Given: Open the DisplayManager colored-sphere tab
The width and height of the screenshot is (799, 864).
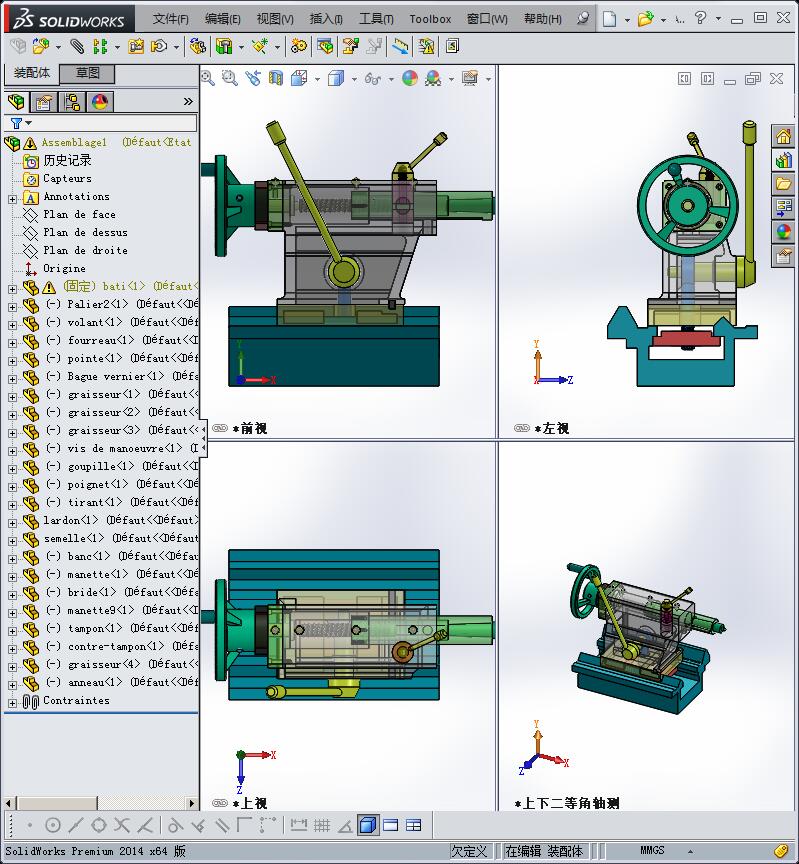Looking at the screenshot, I should (x=100, y=102).
